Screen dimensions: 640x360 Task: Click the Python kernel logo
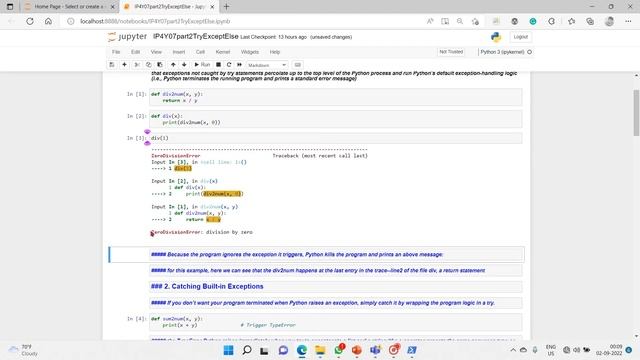[496, 37]
